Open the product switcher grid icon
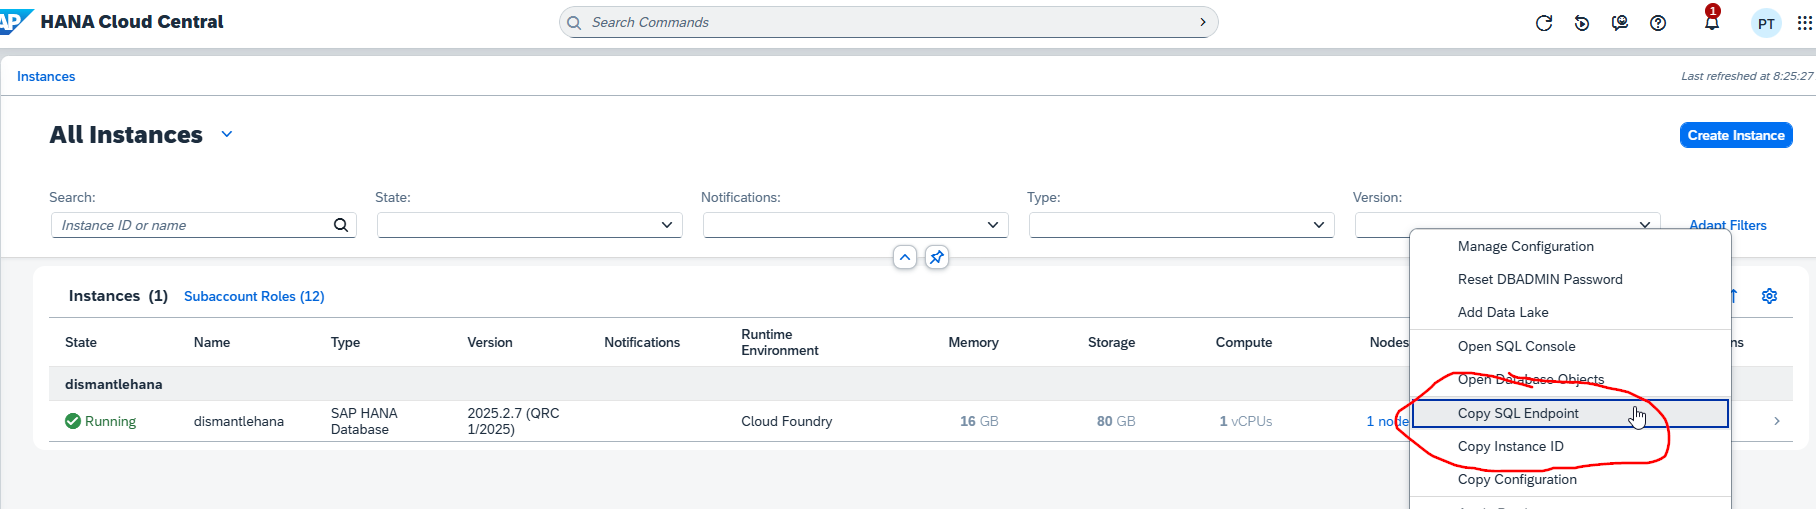This screenshot has height=509, width=1816. click(x=1804, y=23)
